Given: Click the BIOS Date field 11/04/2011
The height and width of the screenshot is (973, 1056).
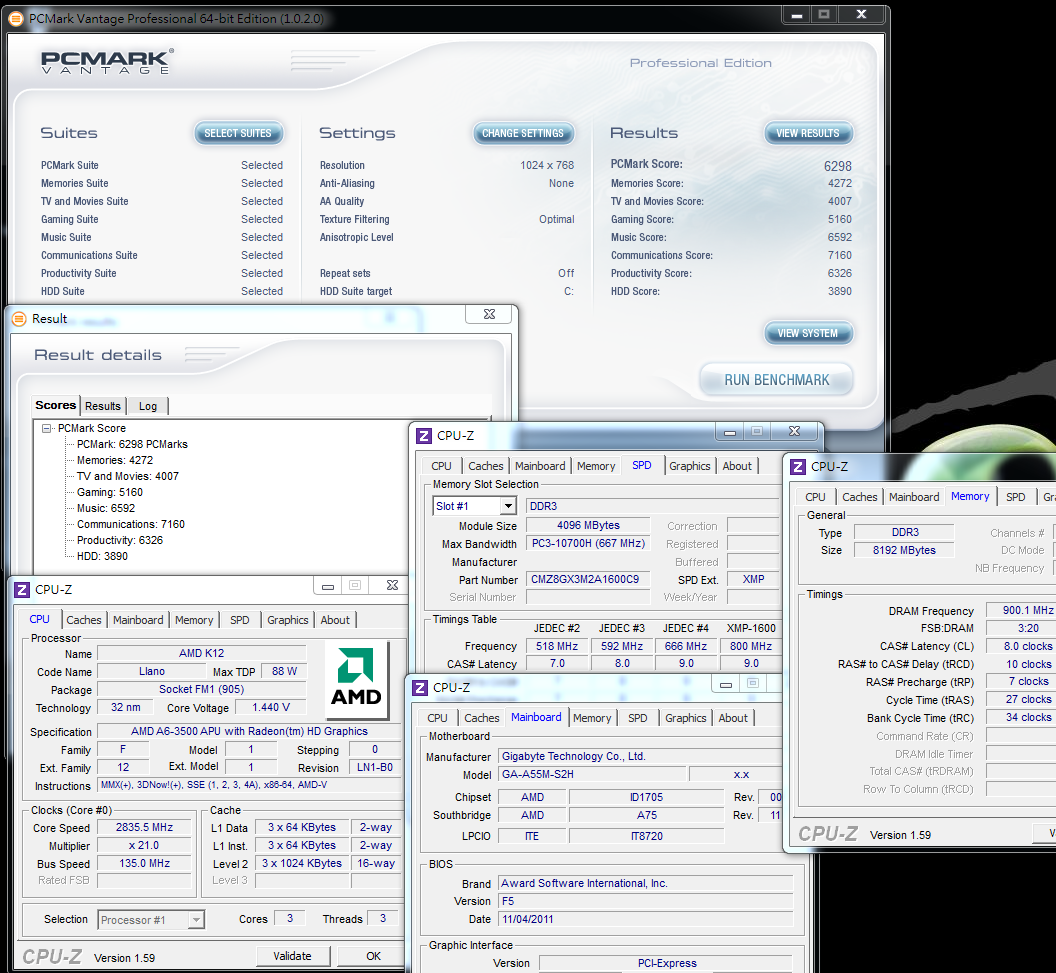Looking at the screenshot, I should [646, 919].
